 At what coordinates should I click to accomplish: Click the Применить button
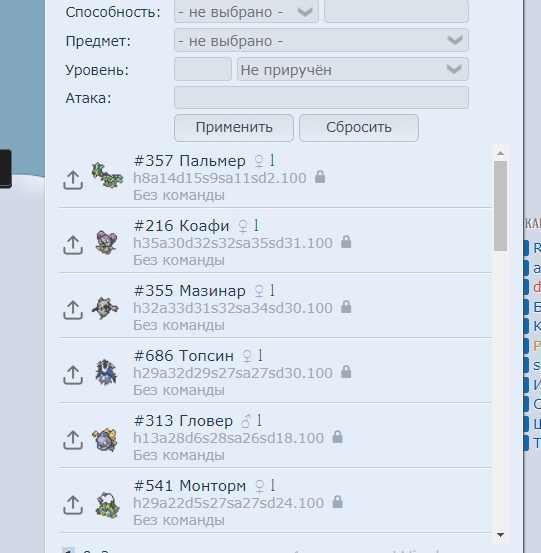[234, 128]
